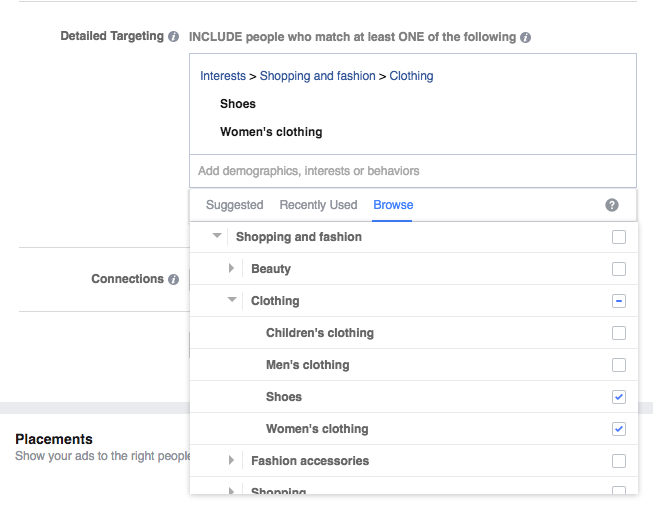Click the Fashion accessories category label
Image resolution: width=653 pixels, height=506 pixels.
[x=310, y=461]
